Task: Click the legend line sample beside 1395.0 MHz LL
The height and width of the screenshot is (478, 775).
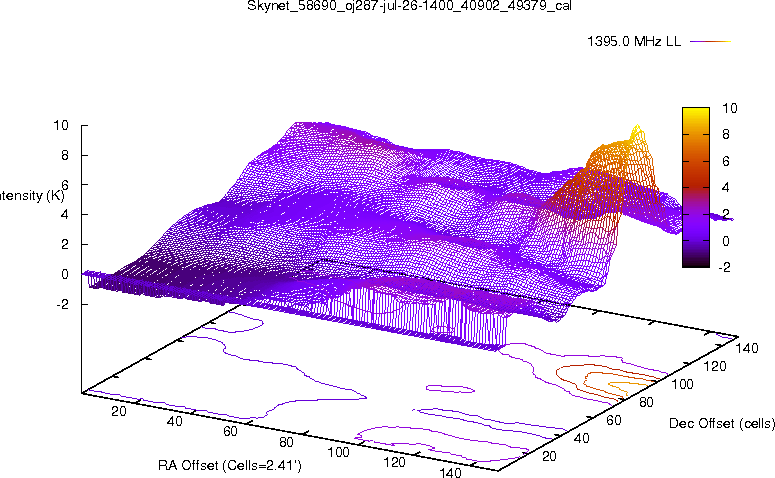Action: (710, 42)
